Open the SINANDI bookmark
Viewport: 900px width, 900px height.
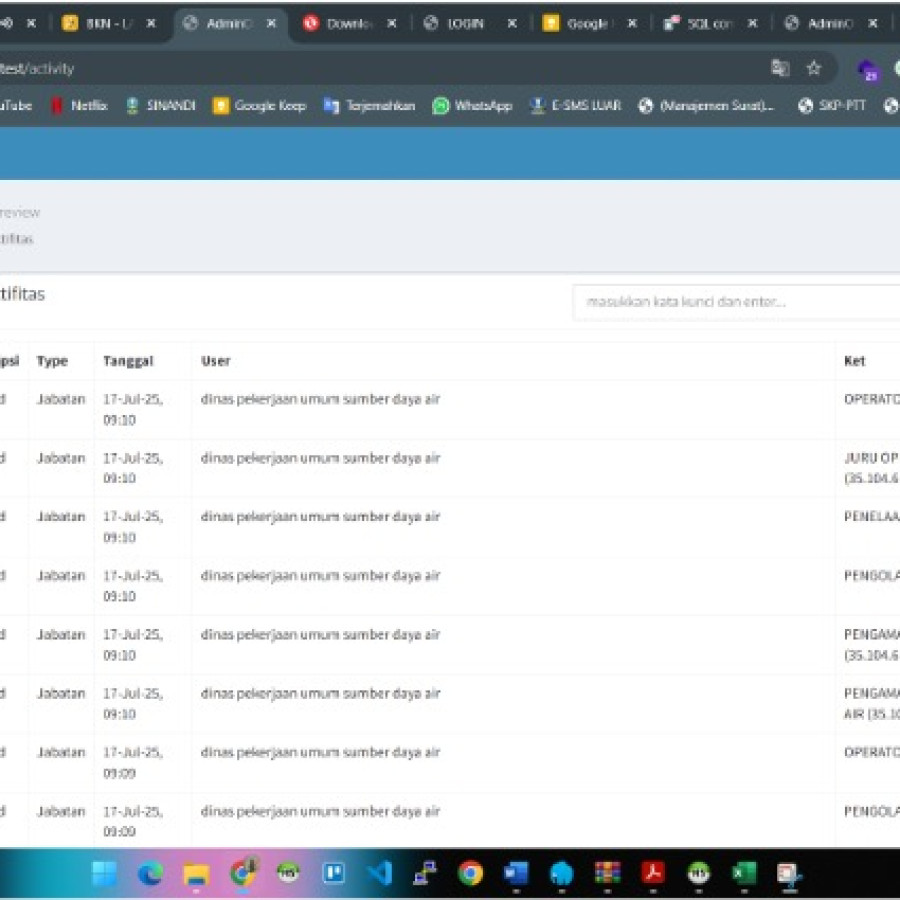click(160, 105)
